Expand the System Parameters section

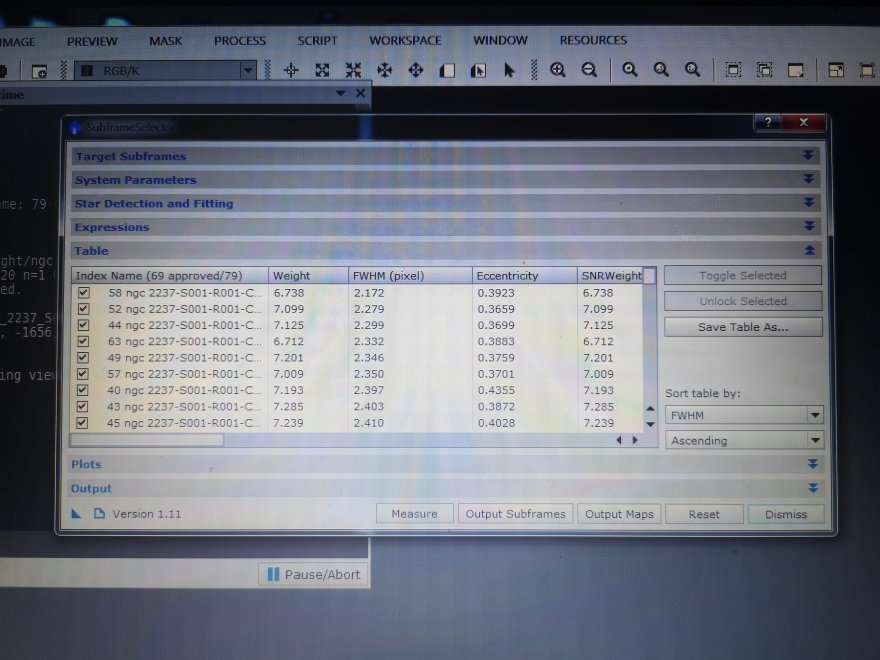809,179
